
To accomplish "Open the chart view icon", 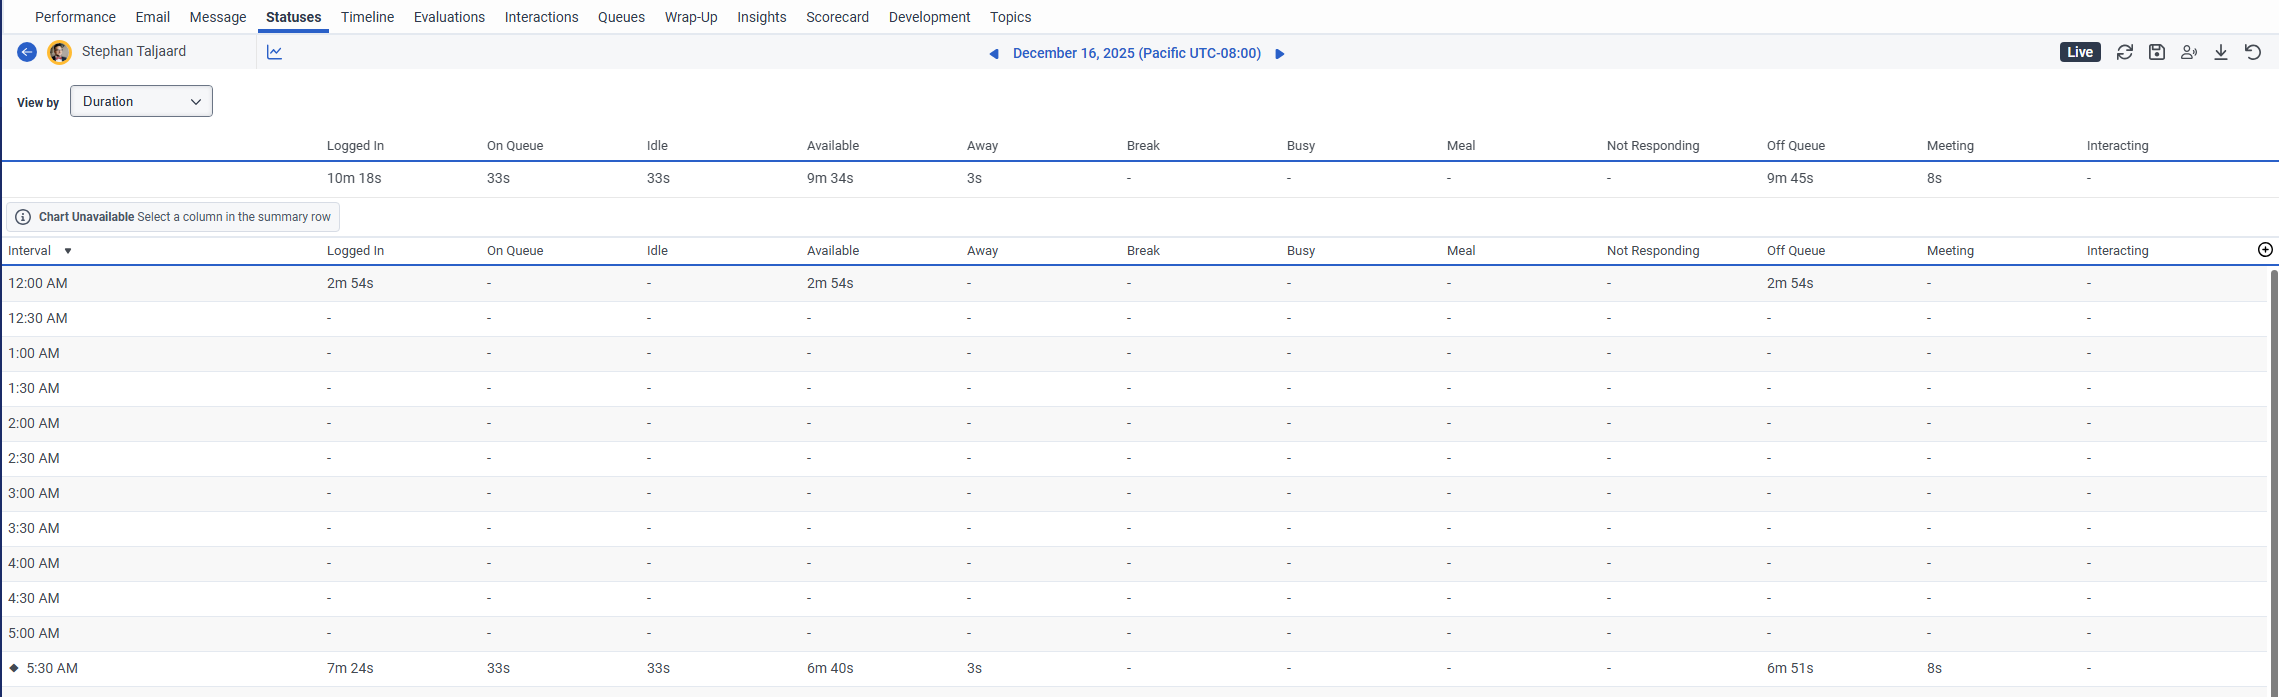I will coord(275,52).
